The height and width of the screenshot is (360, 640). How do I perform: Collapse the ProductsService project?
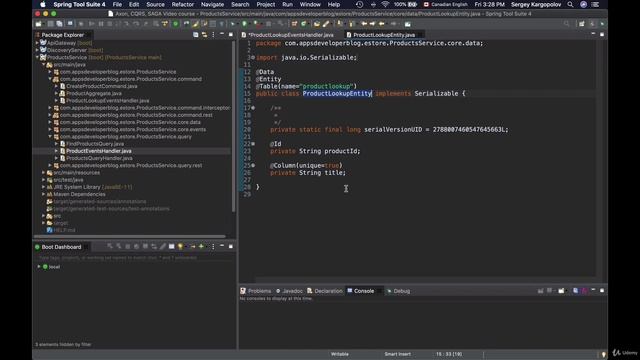[x=37, y=58]
